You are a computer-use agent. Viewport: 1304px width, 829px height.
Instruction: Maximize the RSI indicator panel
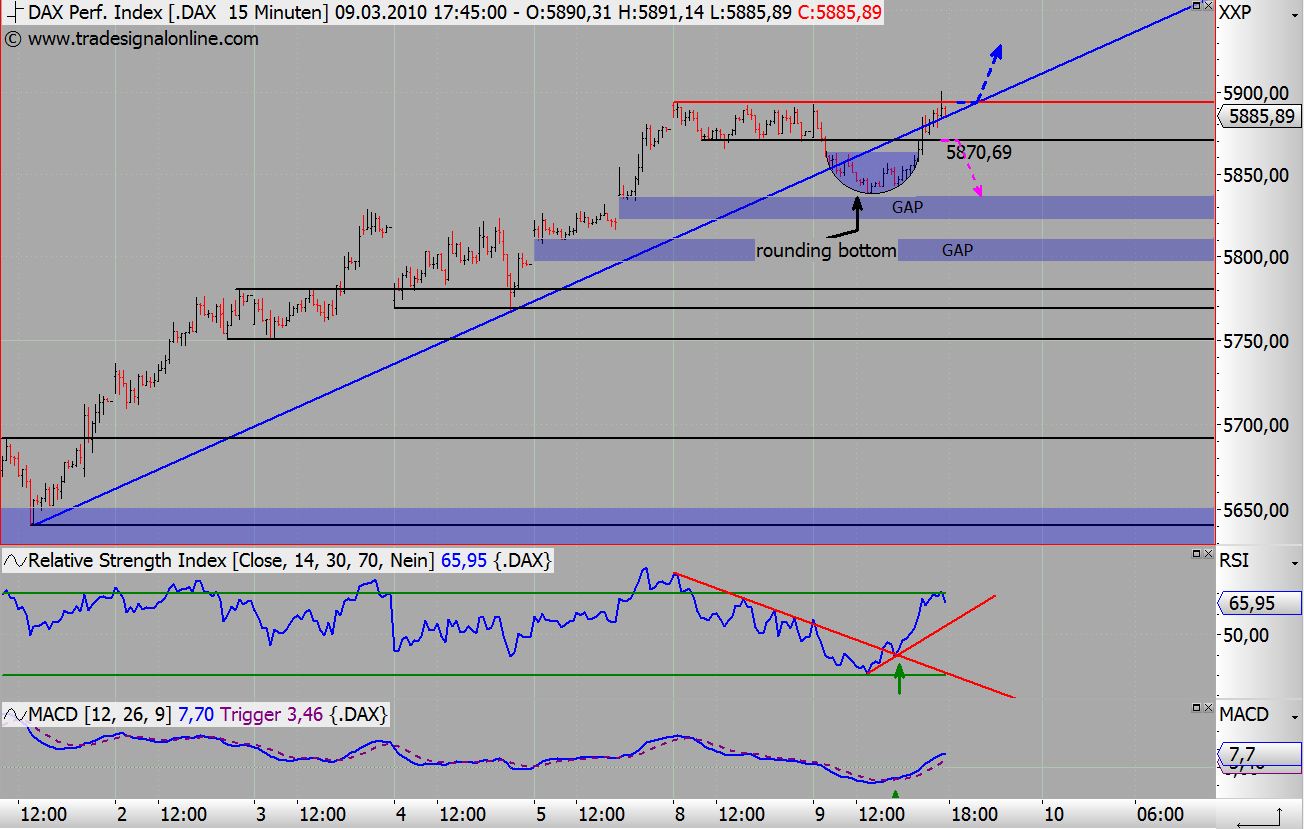coord(1194,553)
